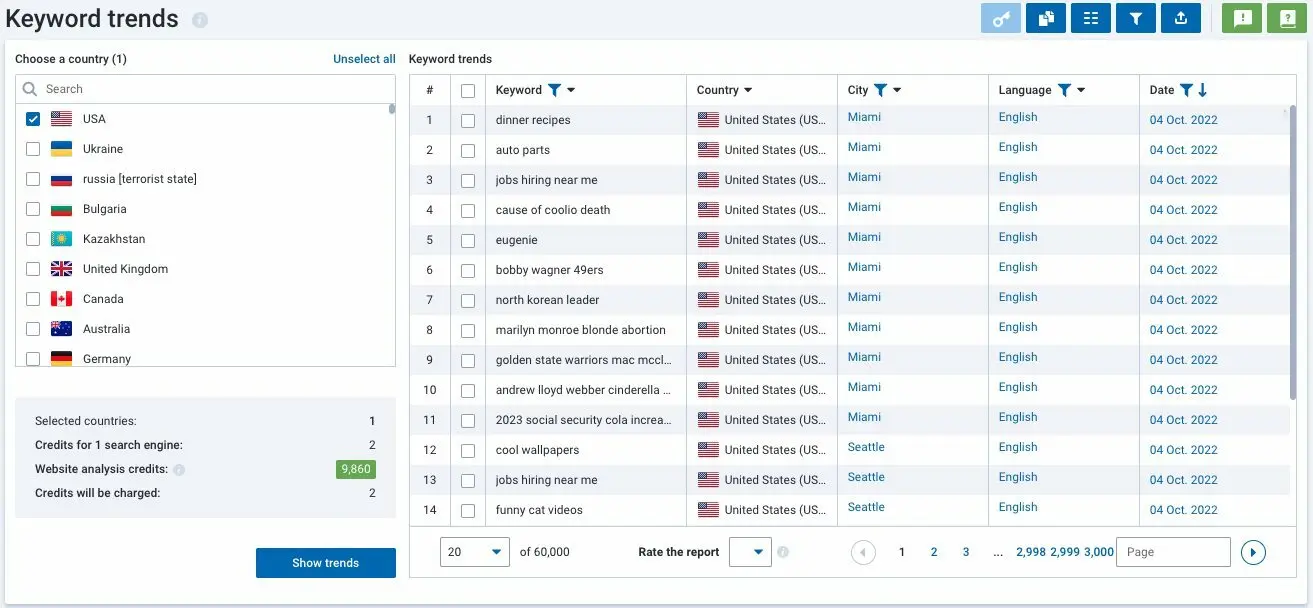1313x608 pixels.
Task: Click the Unselect all link
Action: 363,58
